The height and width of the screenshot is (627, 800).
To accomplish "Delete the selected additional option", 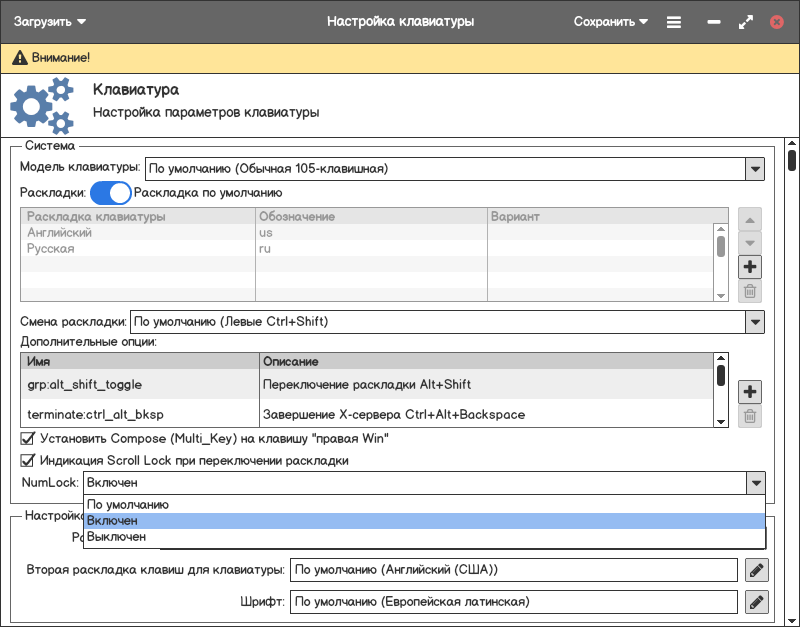I will click(750, 417).
